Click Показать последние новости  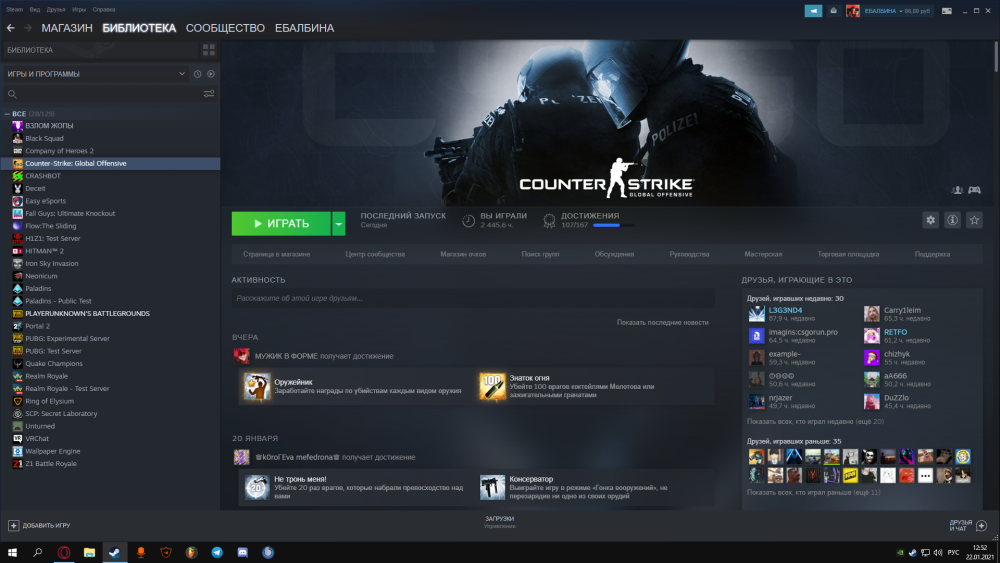click(x=663, y=322)
